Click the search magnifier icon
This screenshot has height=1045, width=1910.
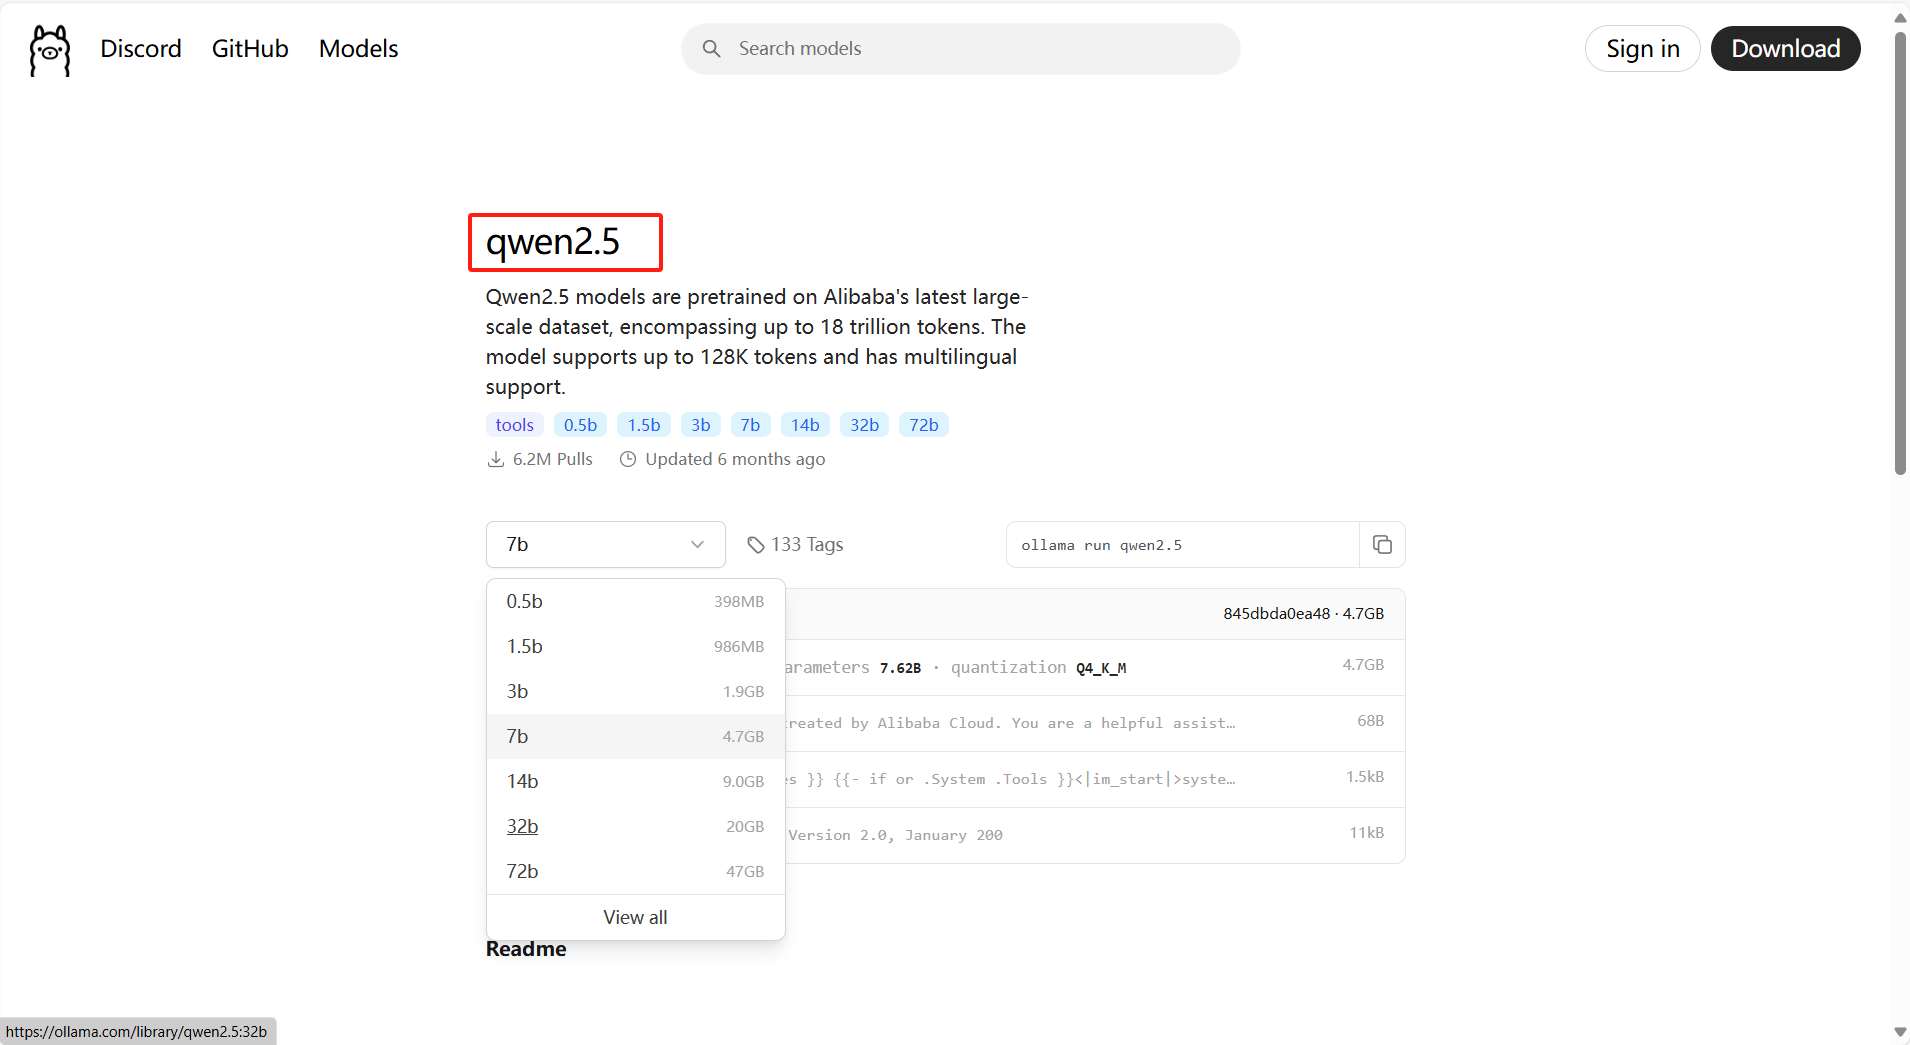[x=711, y=49]
